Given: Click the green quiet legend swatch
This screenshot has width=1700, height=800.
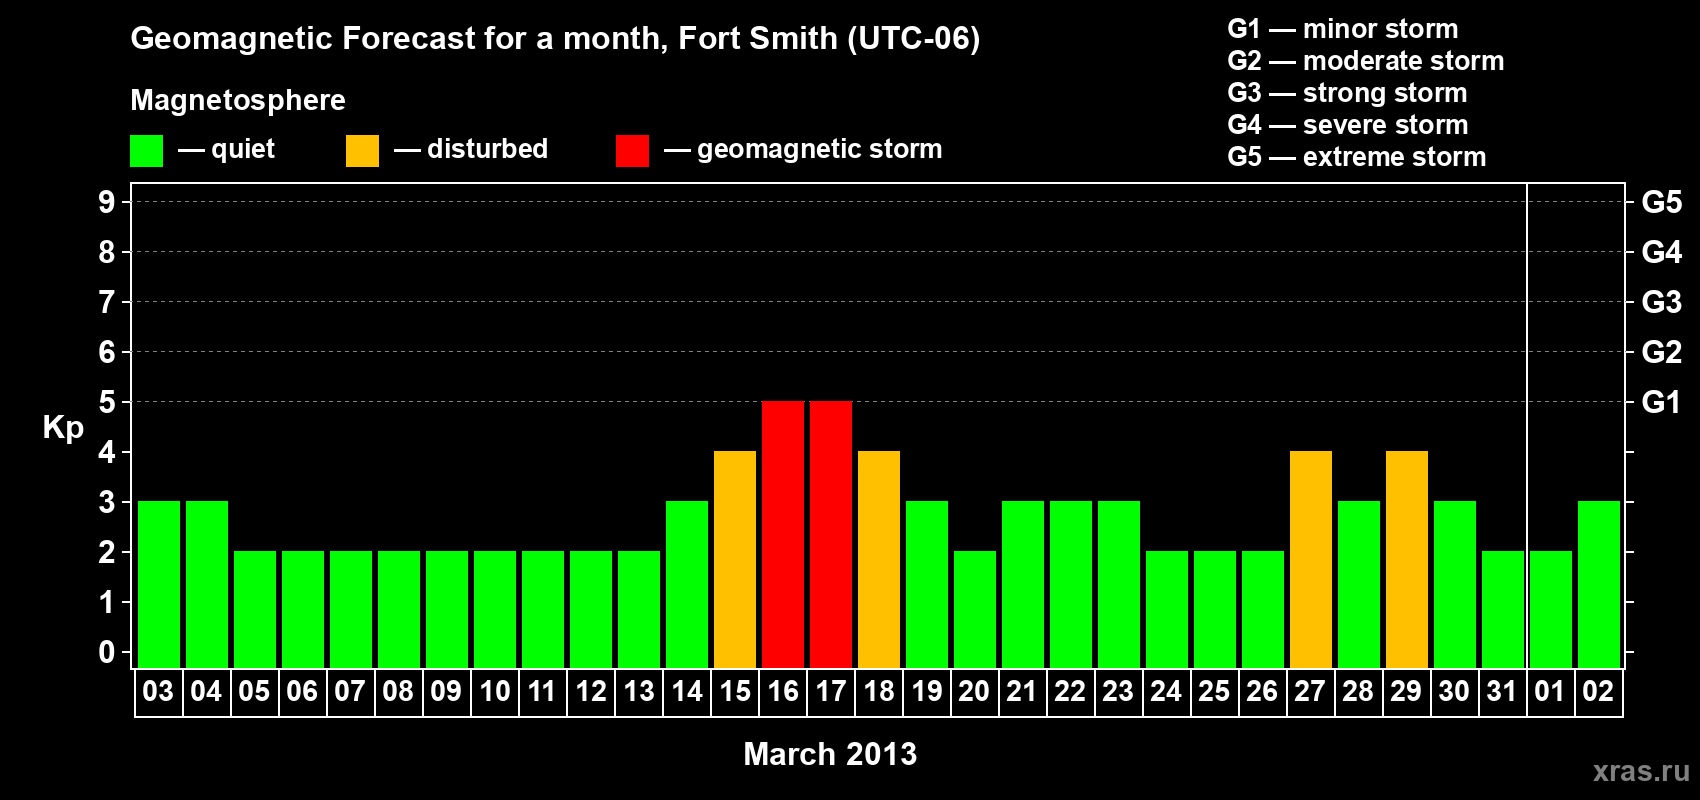Looking at the screenshot, I should click(x=146, y=151).
